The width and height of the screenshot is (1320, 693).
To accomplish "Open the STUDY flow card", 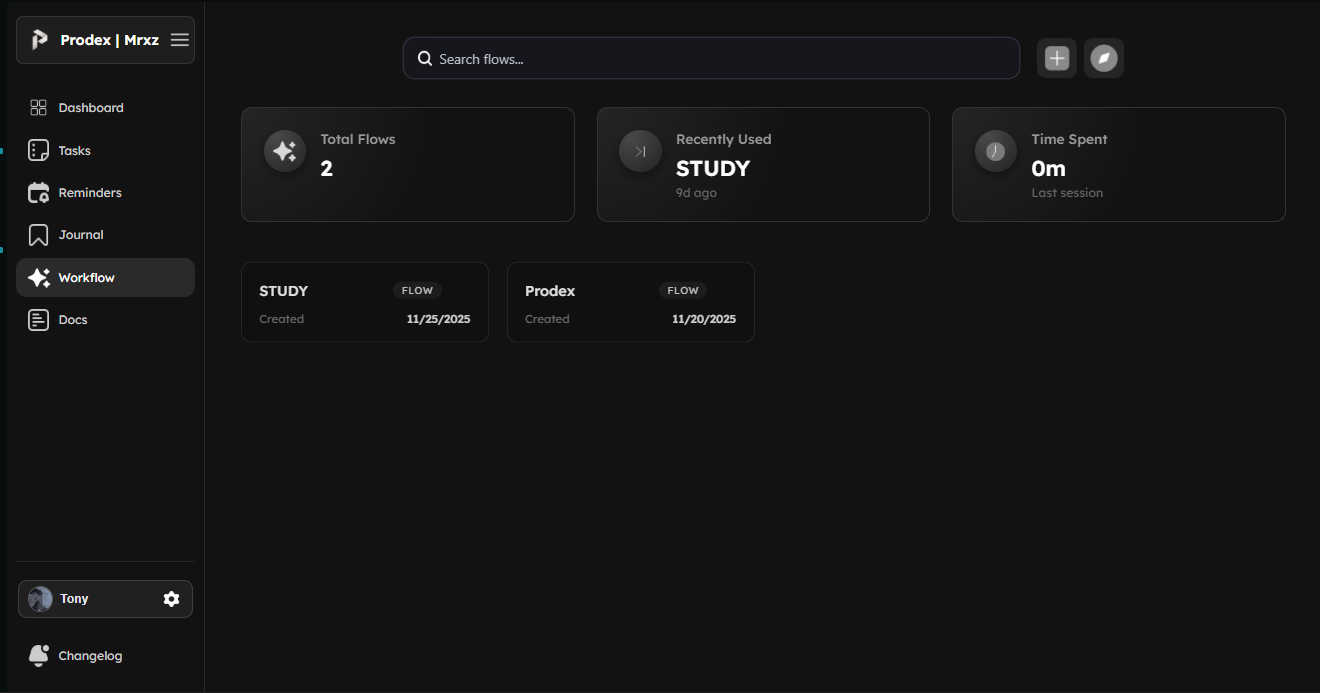I will point(364,301).
